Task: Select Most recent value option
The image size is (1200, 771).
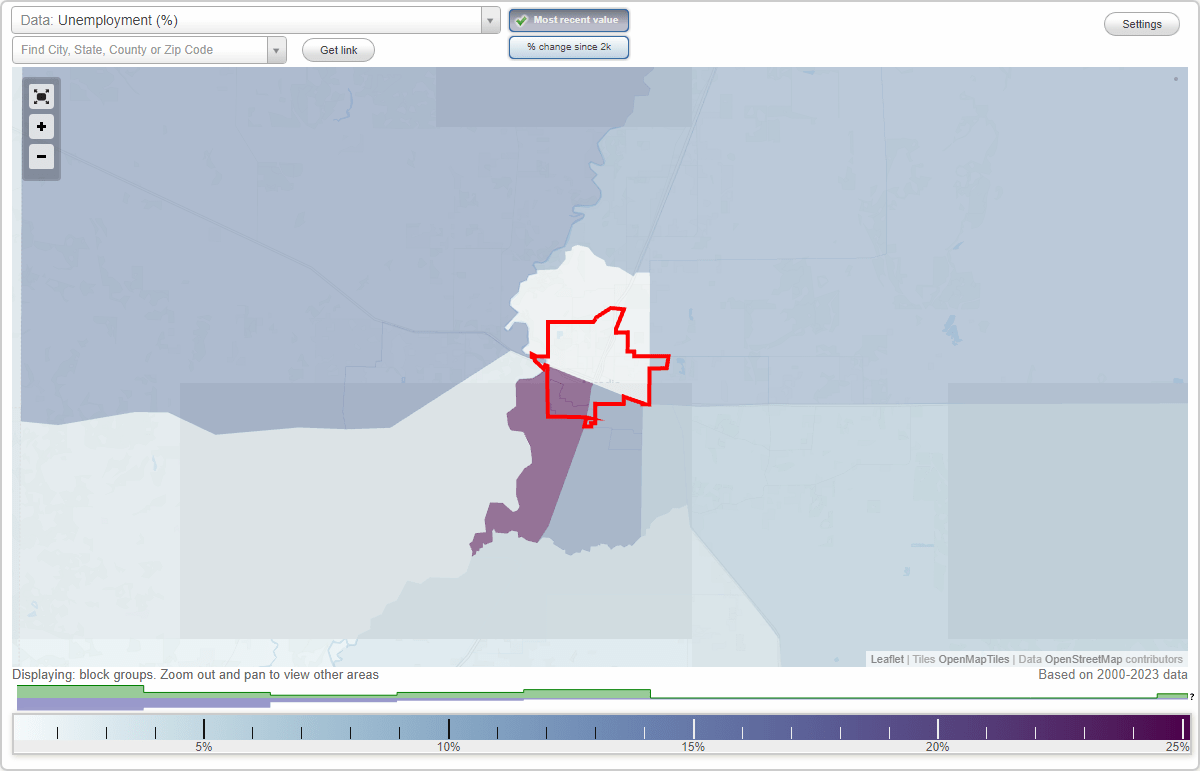Action: [x=569, y=20]
